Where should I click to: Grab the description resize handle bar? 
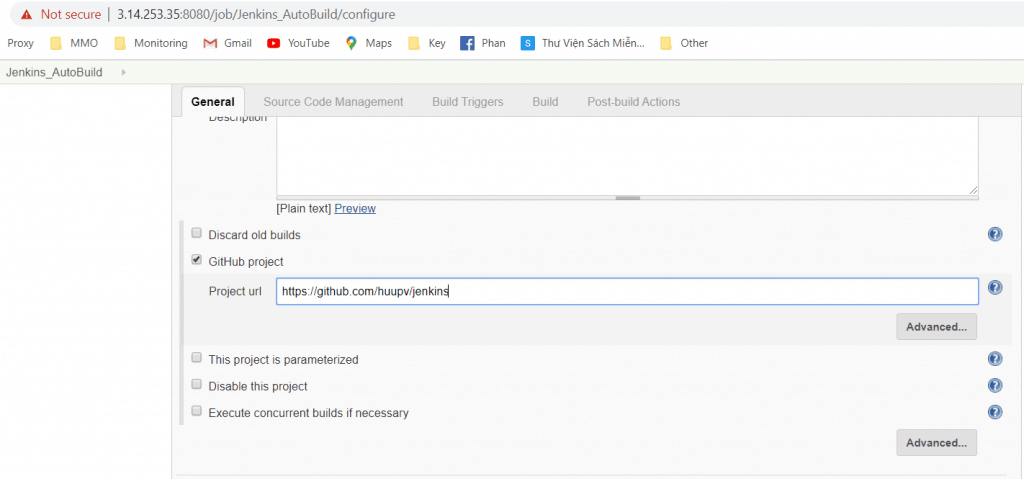[627, 198]
